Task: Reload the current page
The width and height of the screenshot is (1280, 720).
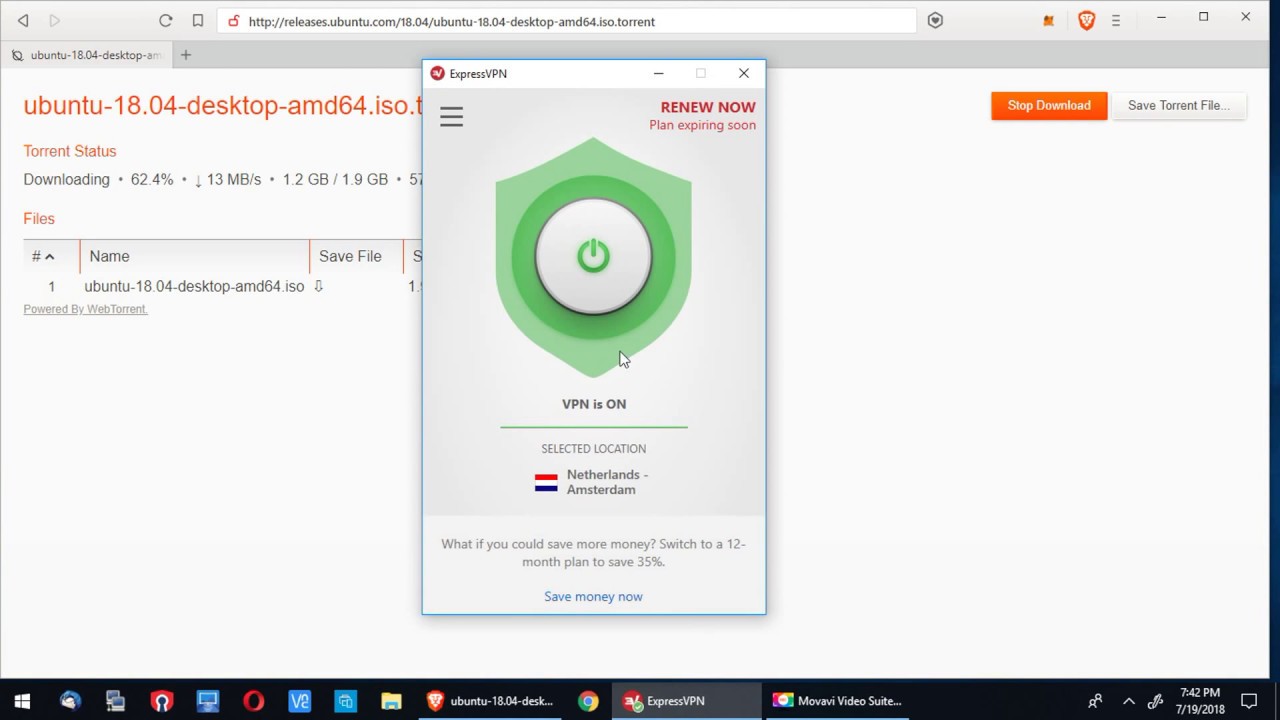Action: tap(166, 20)
